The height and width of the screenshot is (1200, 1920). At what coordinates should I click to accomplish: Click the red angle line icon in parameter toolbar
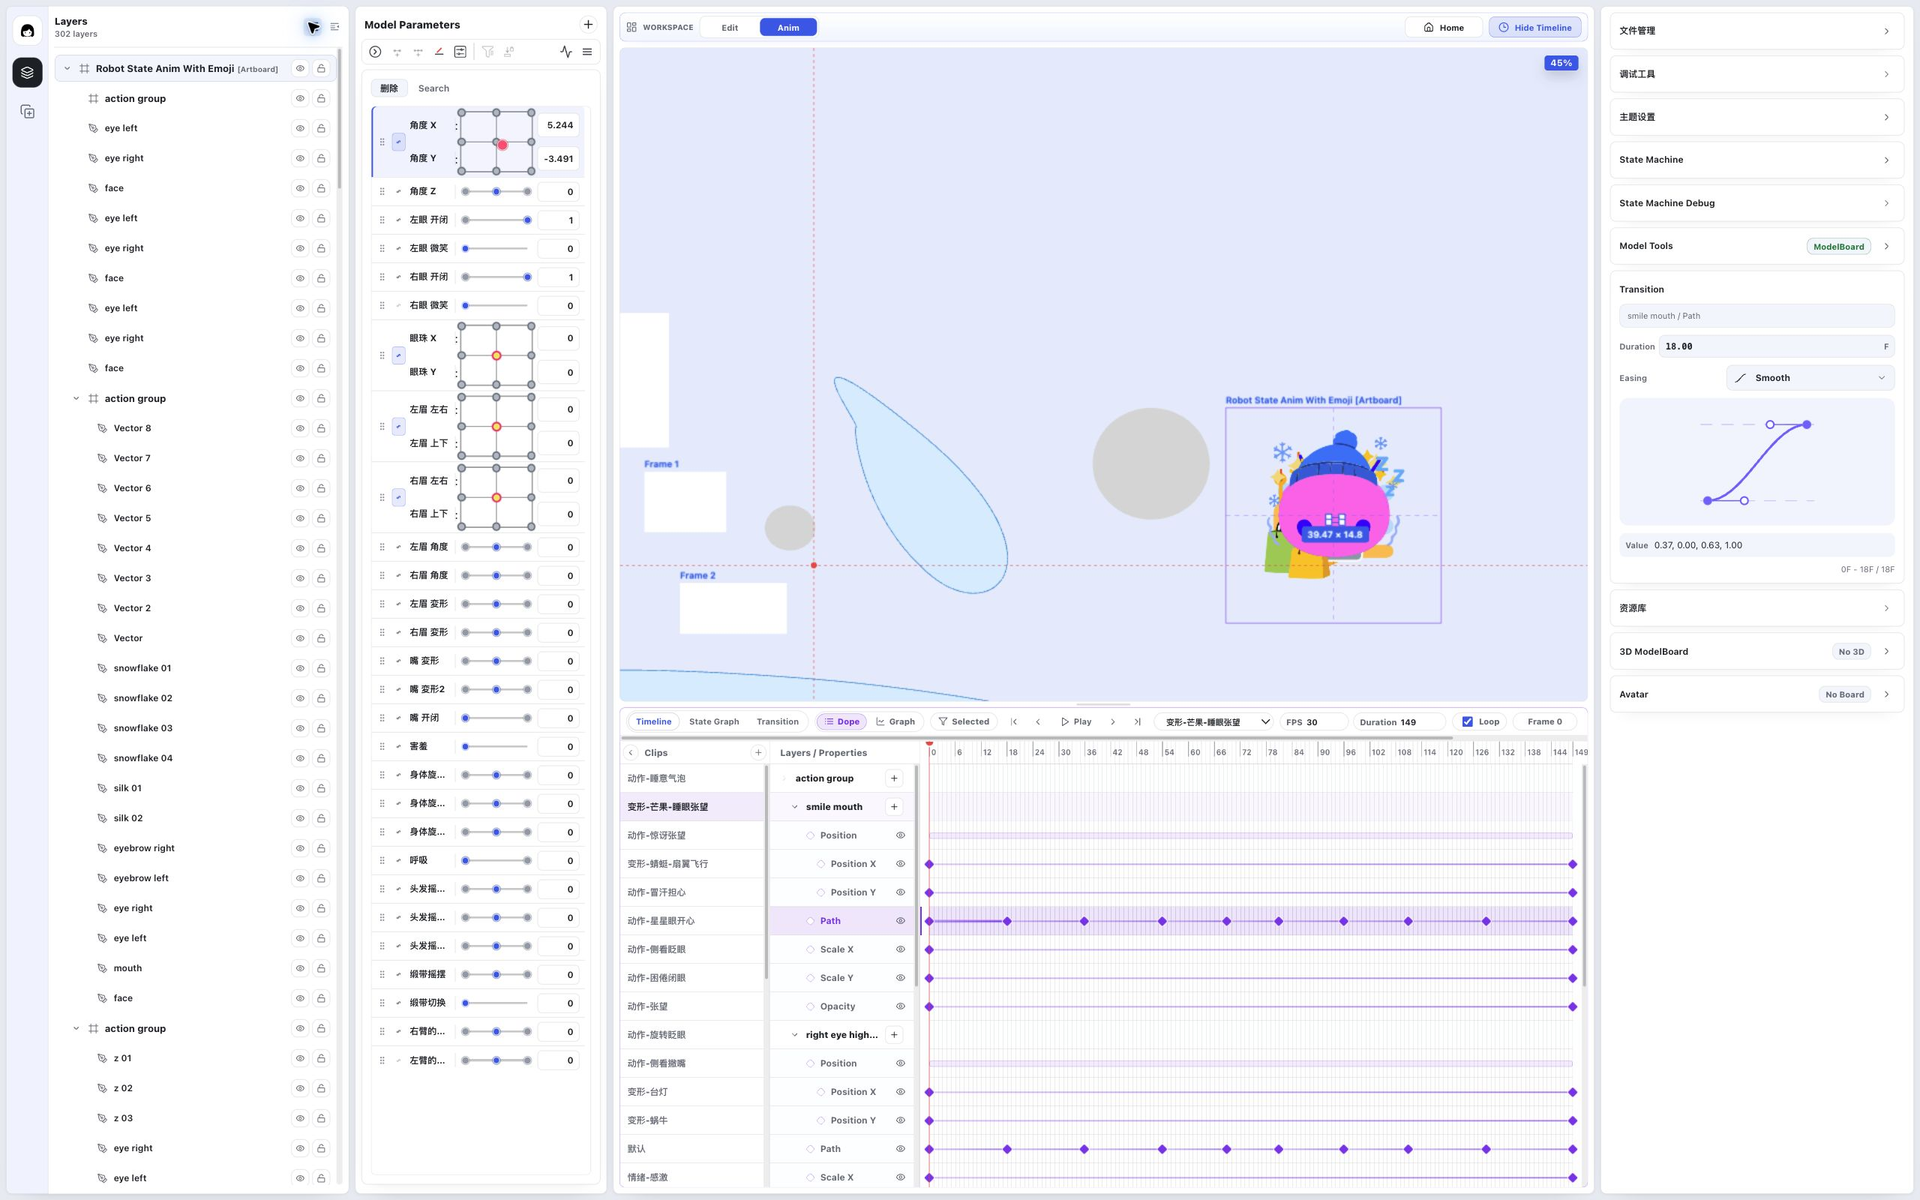(x=439, y=52)
